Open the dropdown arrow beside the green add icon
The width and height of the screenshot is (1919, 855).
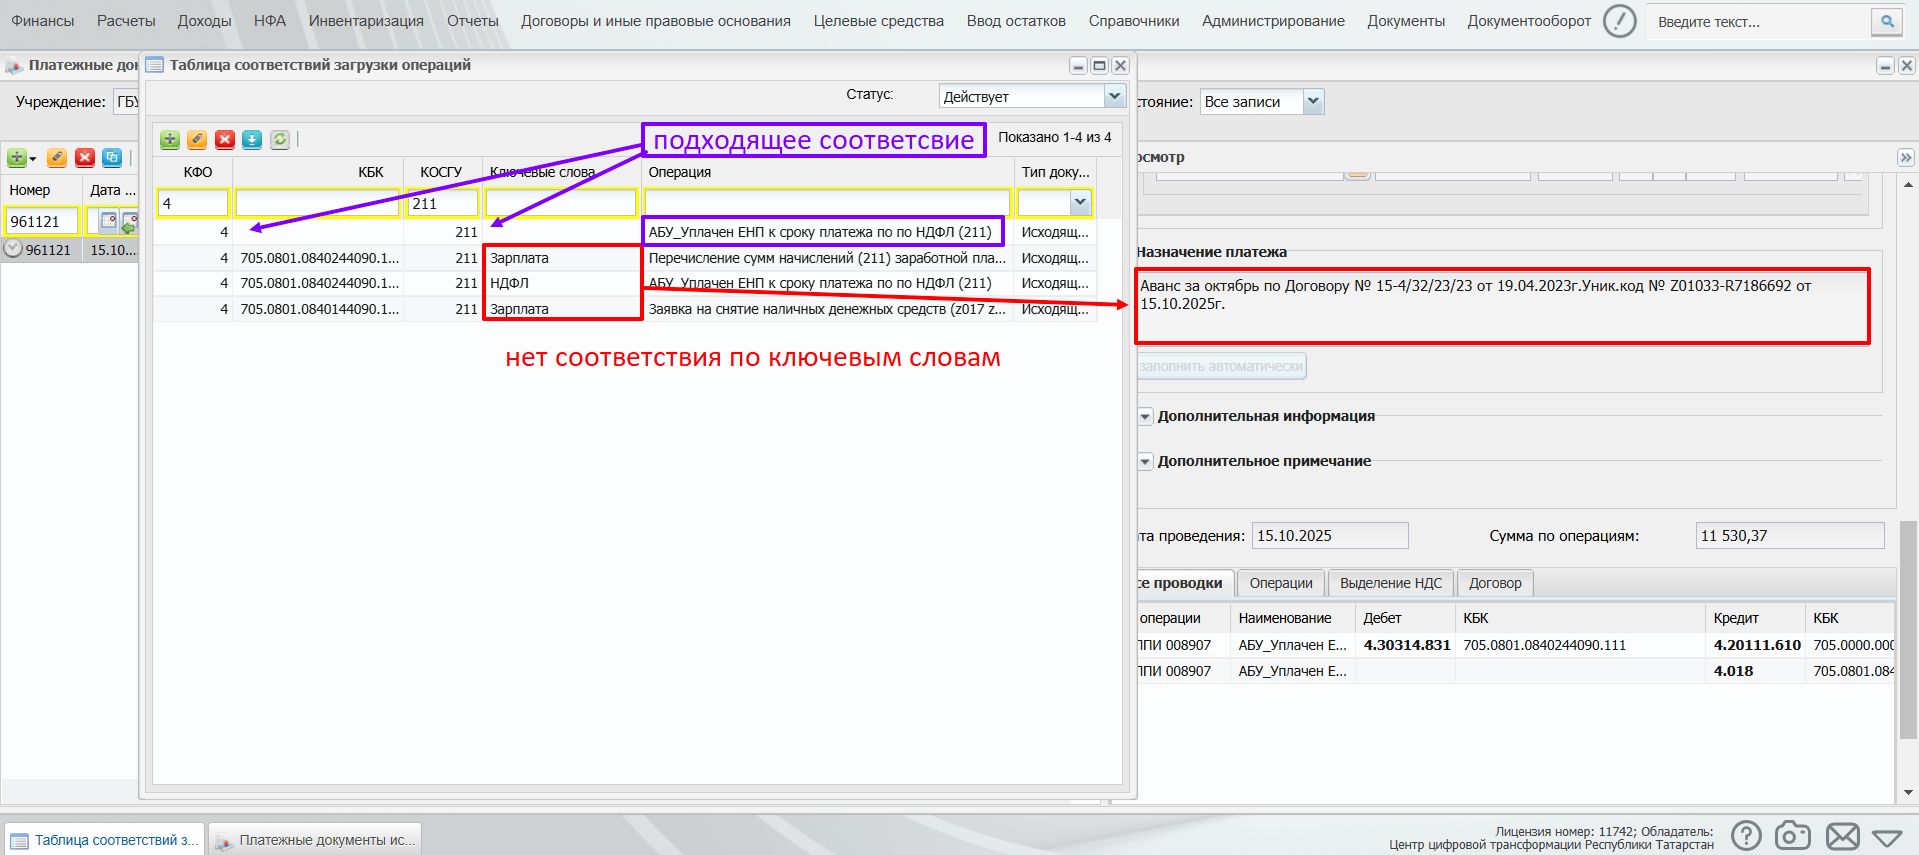(32, 159)
